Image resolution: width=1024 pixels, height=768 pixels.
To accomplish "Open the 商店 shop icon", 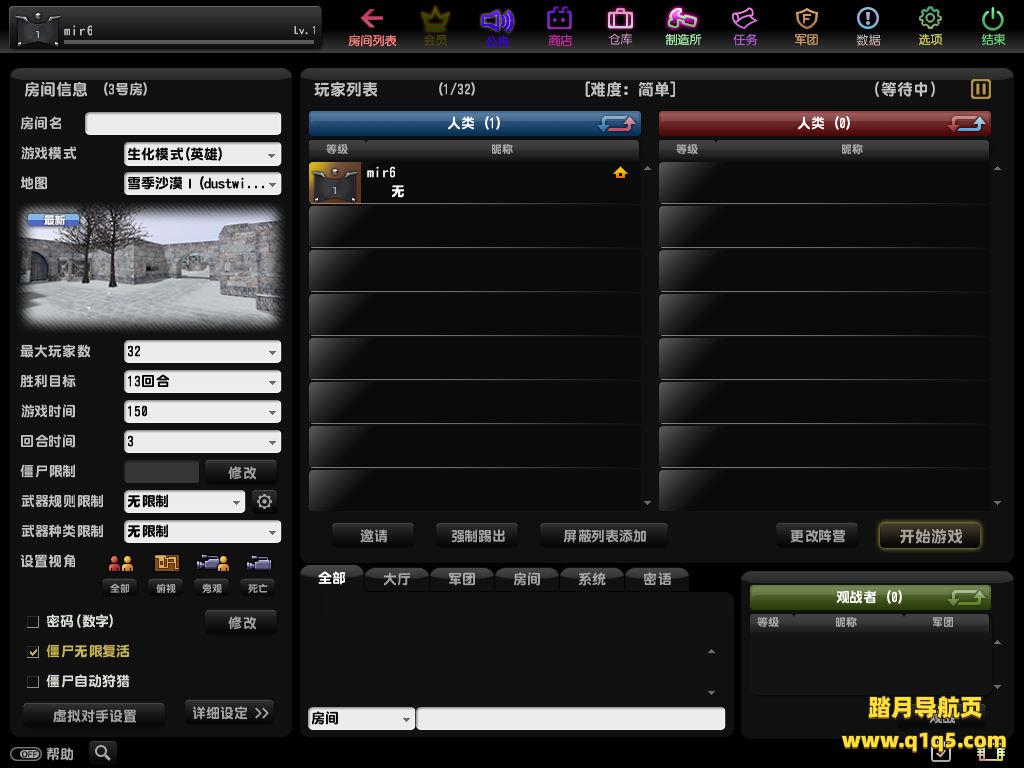I will 560,26.
